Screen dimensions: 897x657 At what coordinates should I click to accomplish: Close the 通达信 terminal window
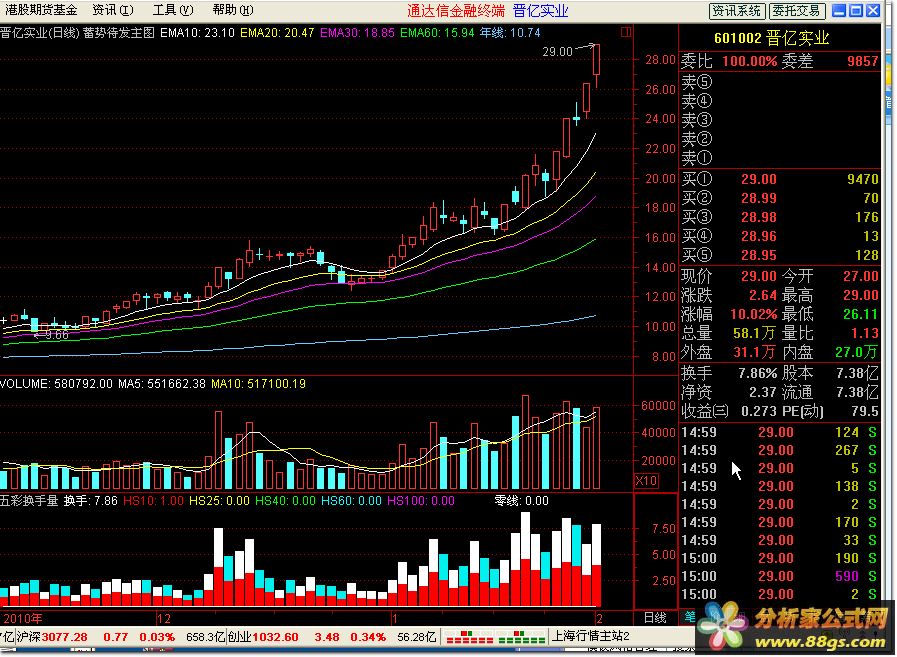coord(873,10)
